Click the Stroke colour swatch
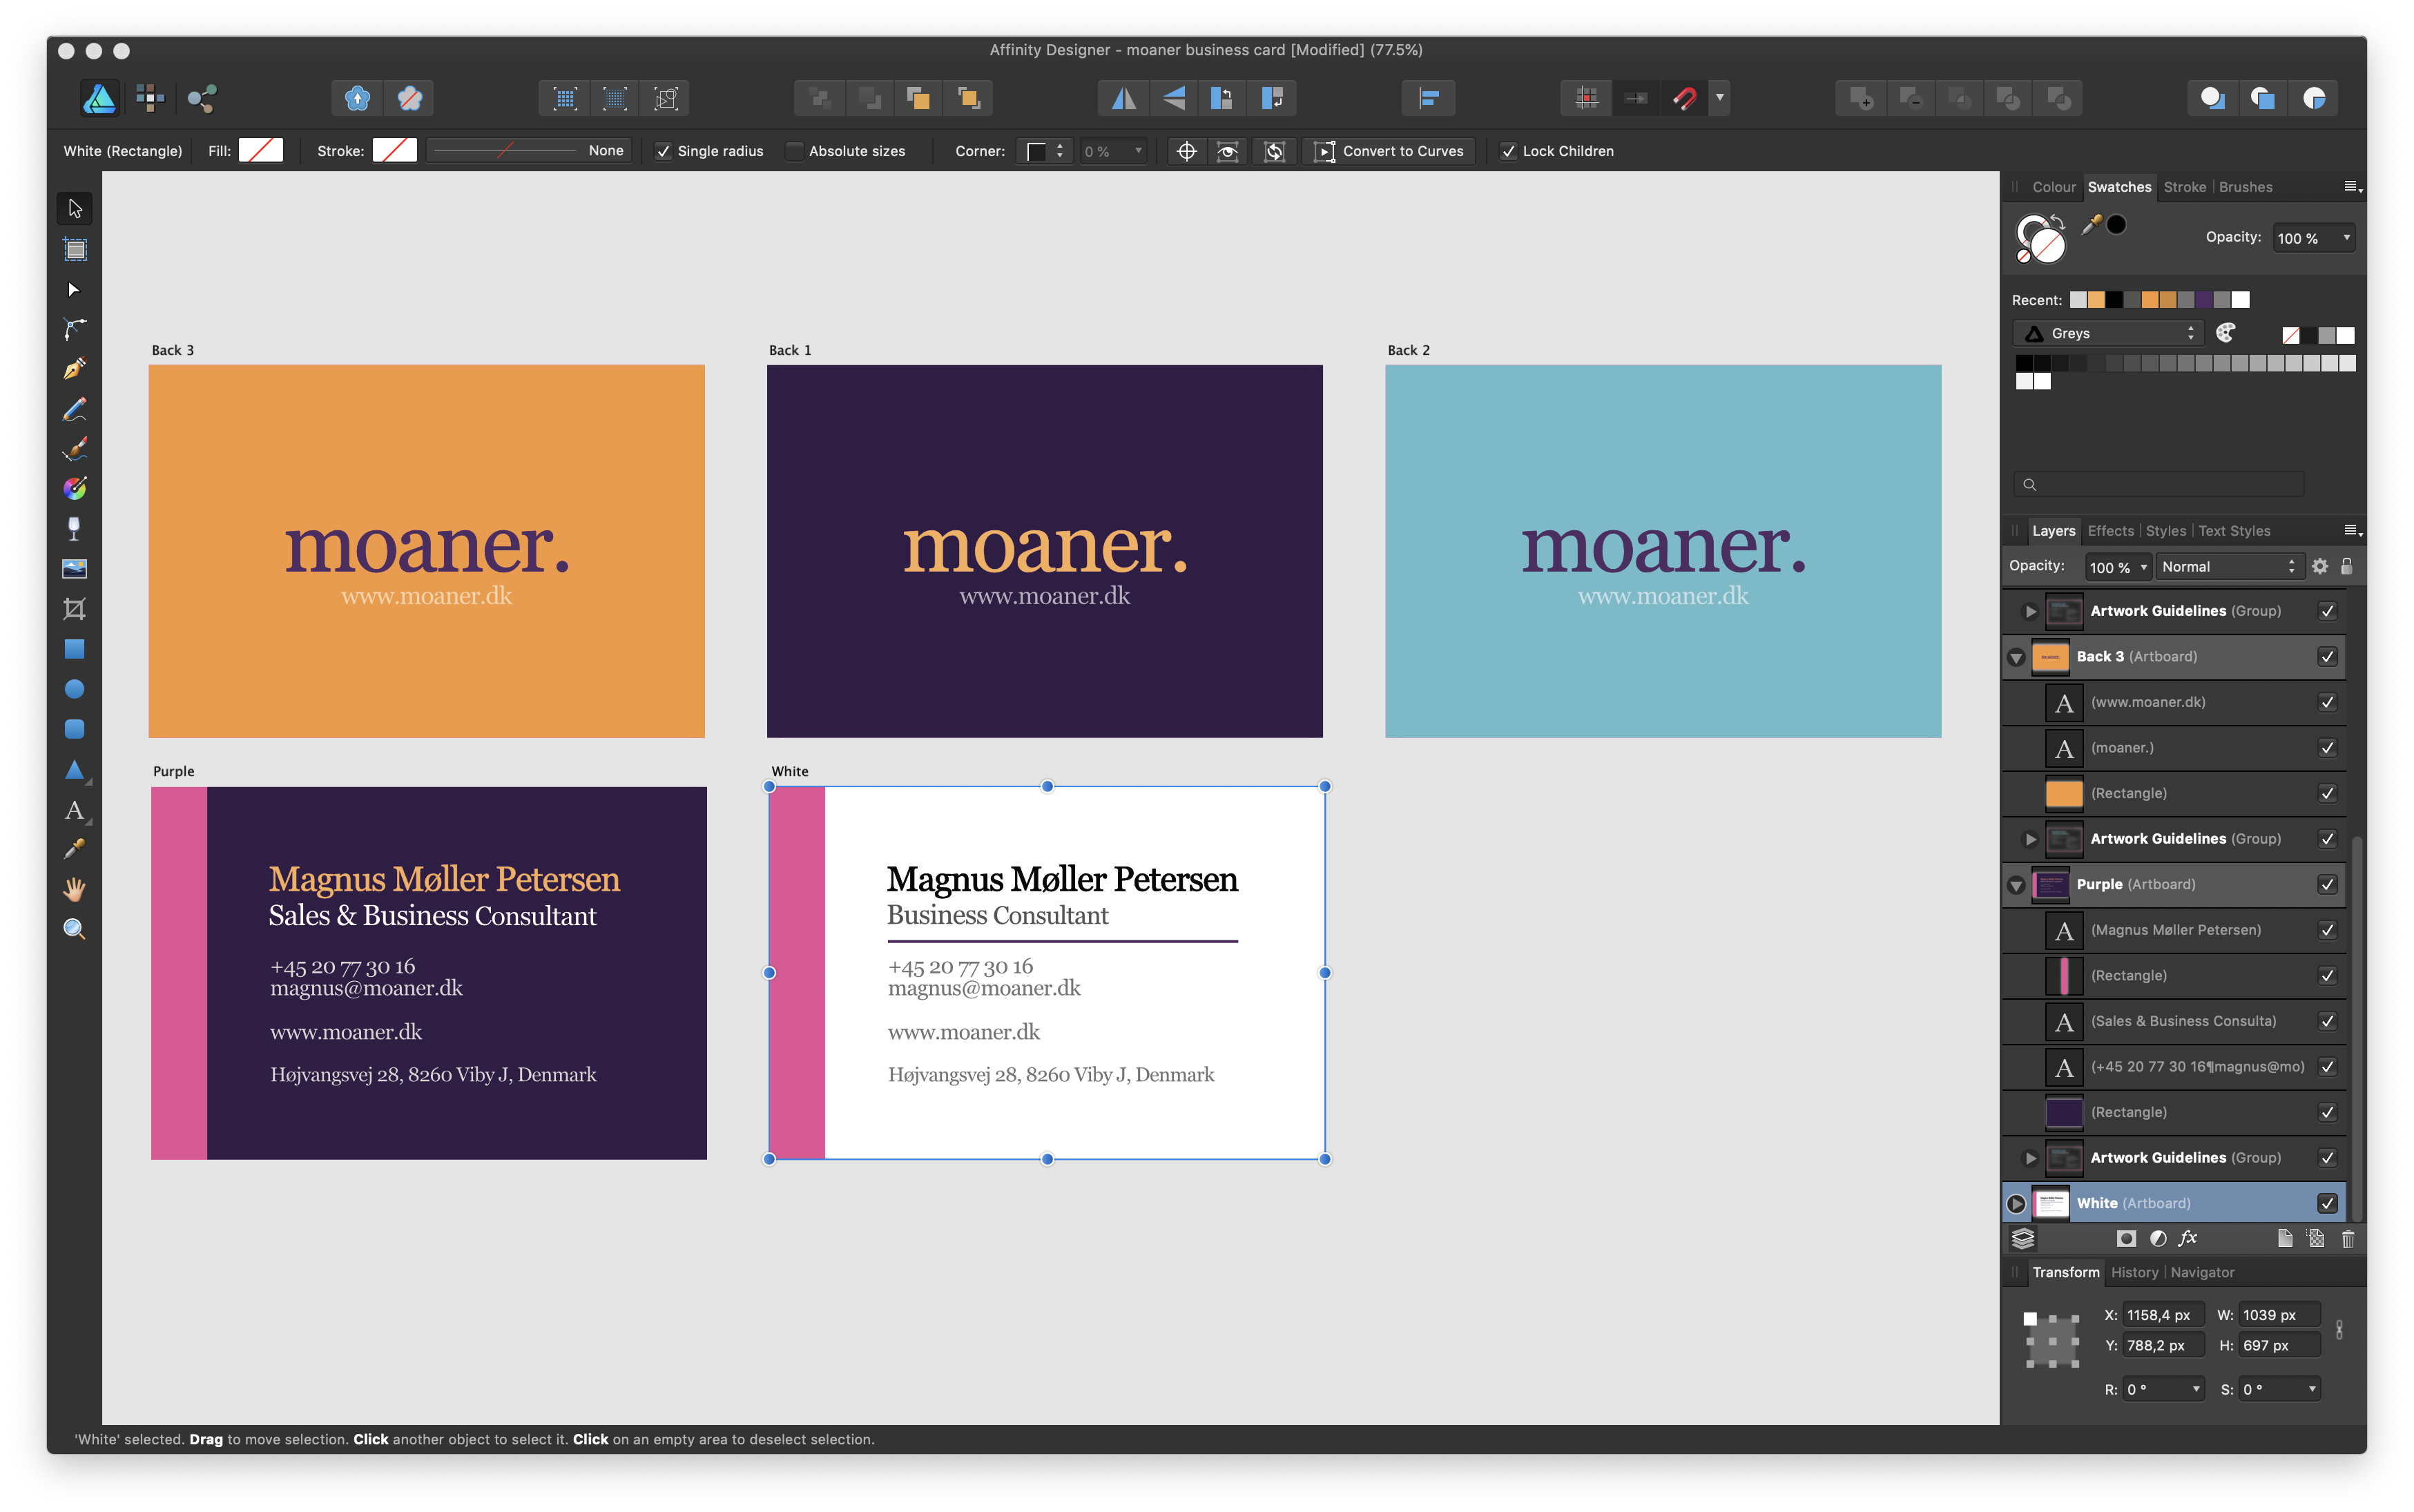Viewport: 2414px width, 1512px height. pos(394,151)
